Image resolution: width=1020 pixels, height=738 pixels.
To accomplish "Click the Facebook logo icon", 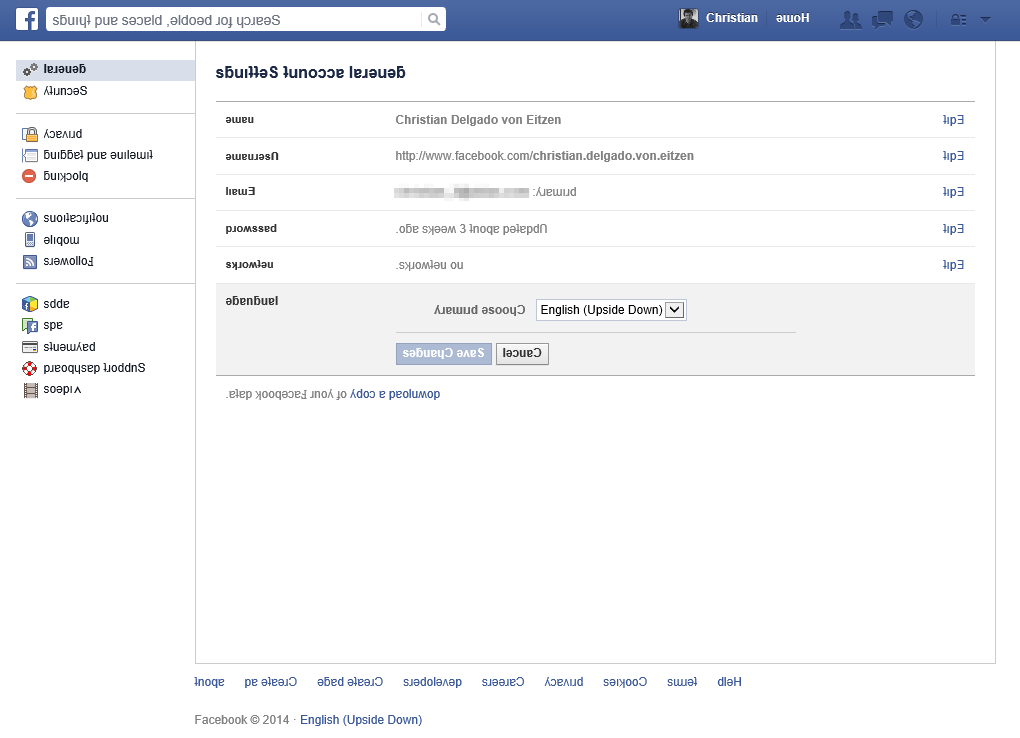I will point(27,19).
